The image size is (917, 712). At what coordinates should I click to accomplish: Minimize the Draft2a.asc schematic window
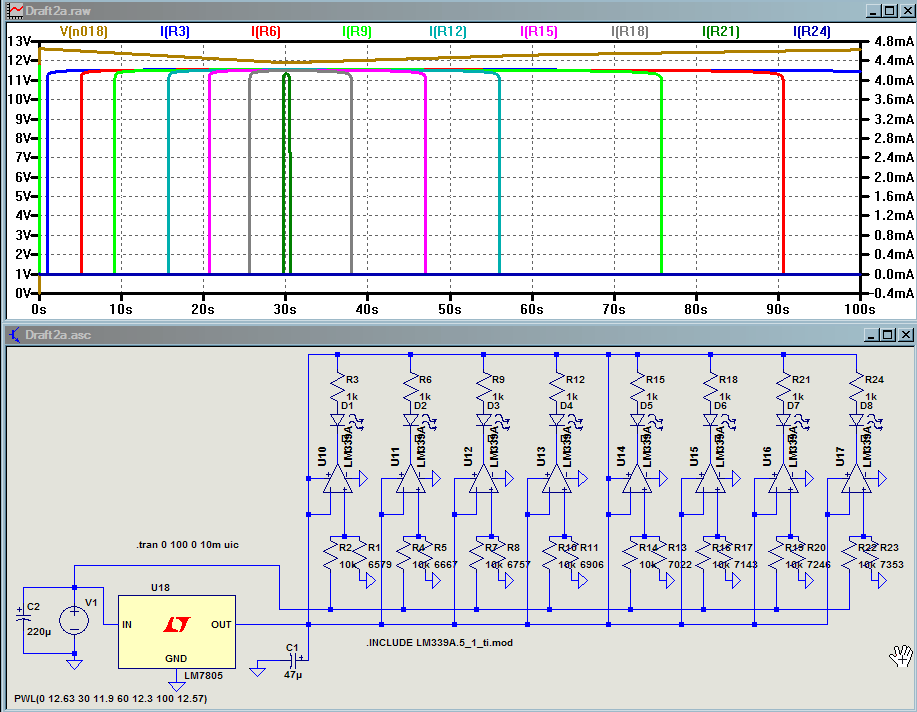[x=872, y=335]
